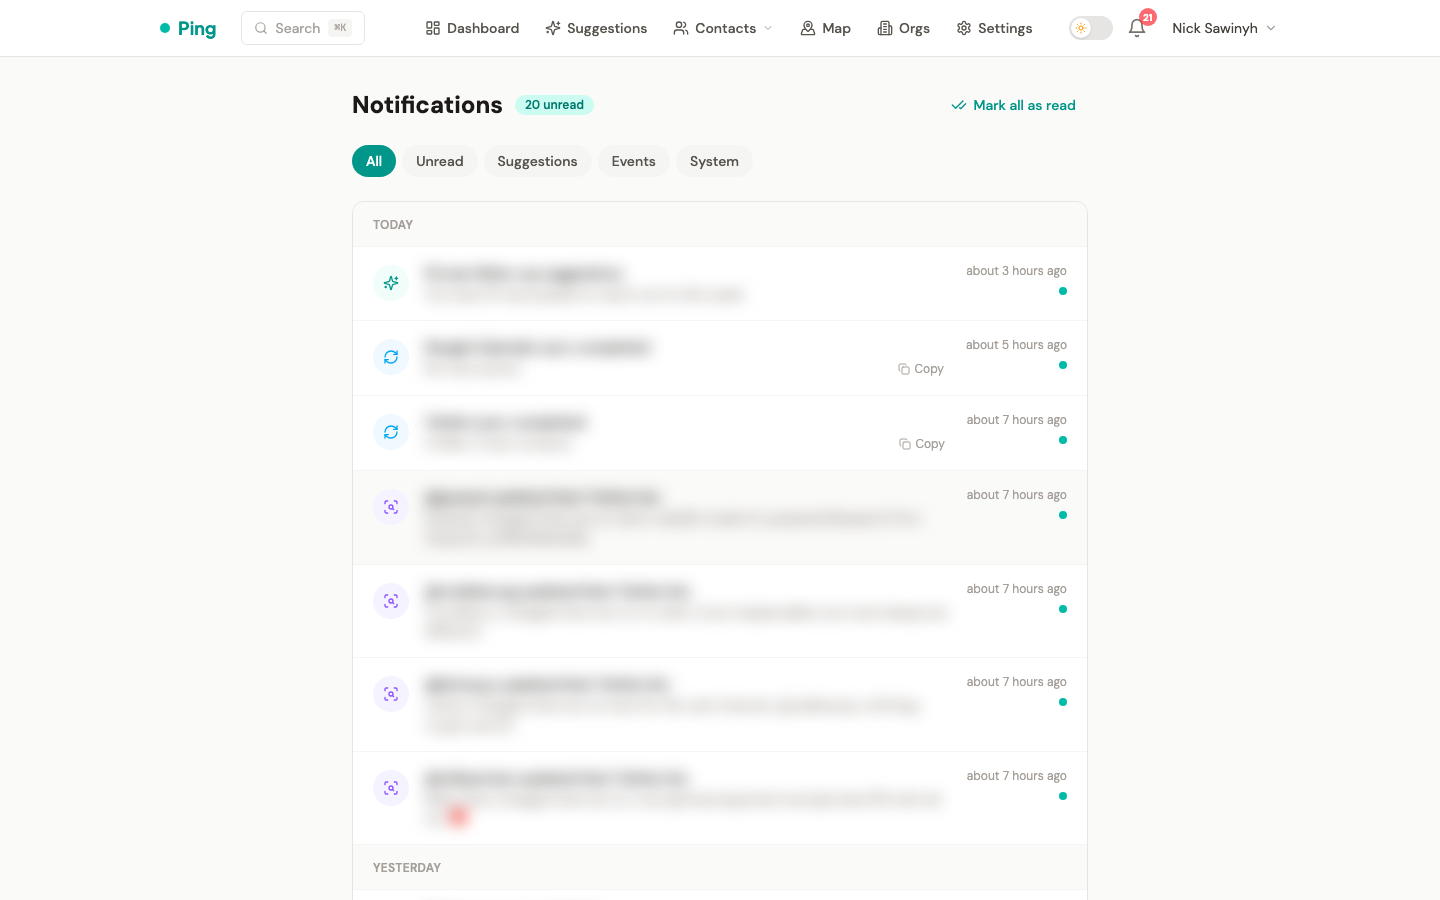Click the Ping logo
Screen dimensions: 1440x900
[x=188, y=28]
